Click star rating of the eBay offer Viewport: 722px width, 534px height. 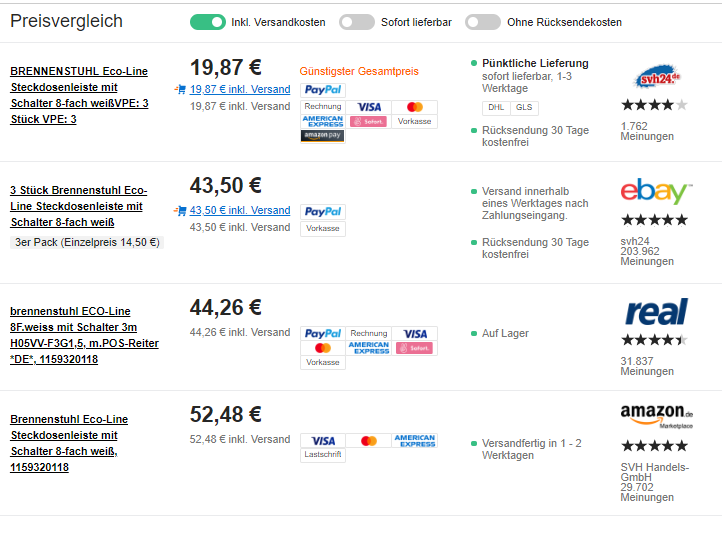(x=654, y=220)
